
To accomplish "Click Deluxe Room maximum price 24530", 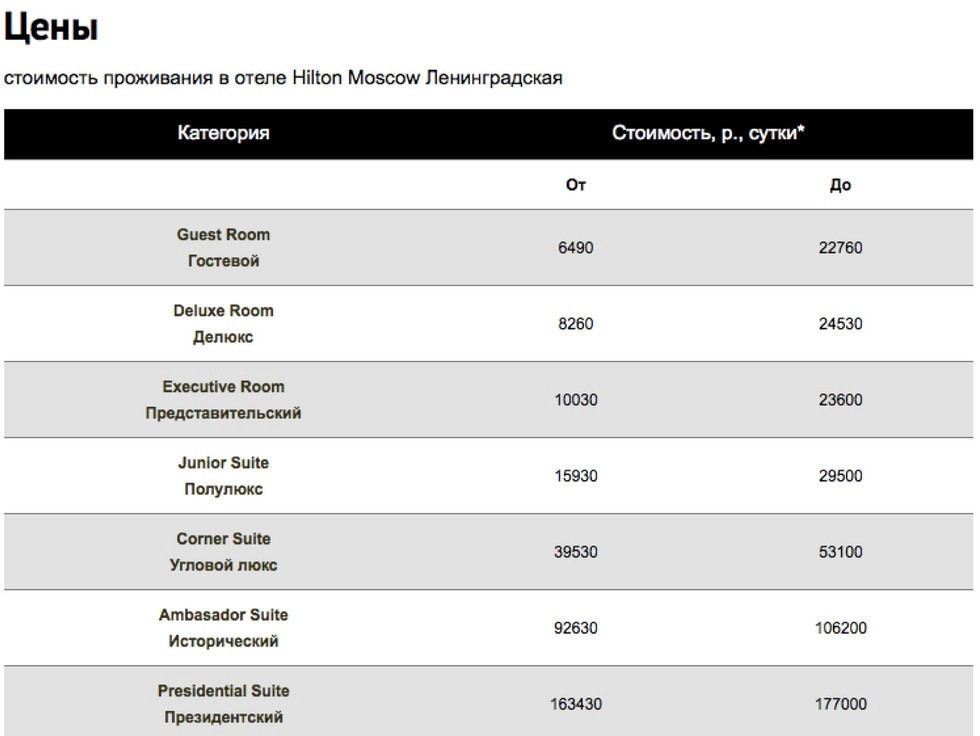I will point(840,324).
